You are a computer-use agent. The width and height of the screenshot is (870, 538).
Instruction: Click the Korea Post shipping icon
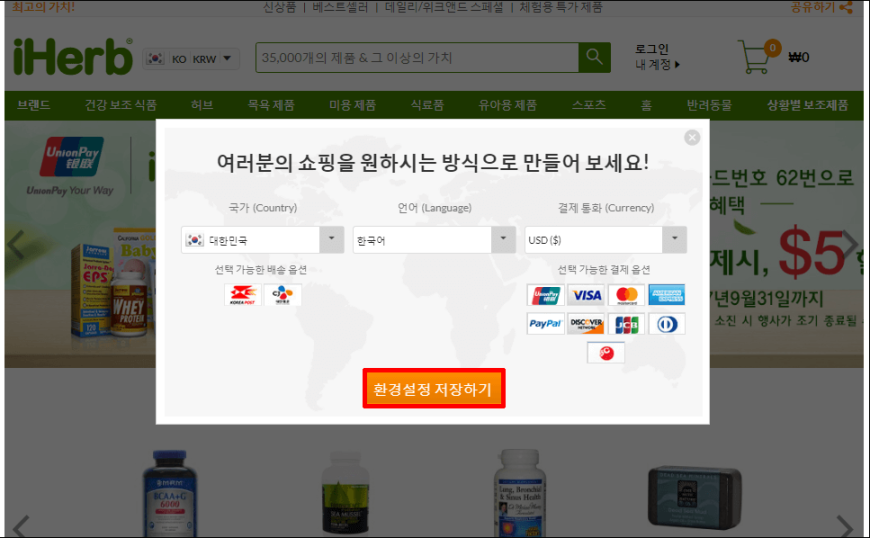[242, 295]
